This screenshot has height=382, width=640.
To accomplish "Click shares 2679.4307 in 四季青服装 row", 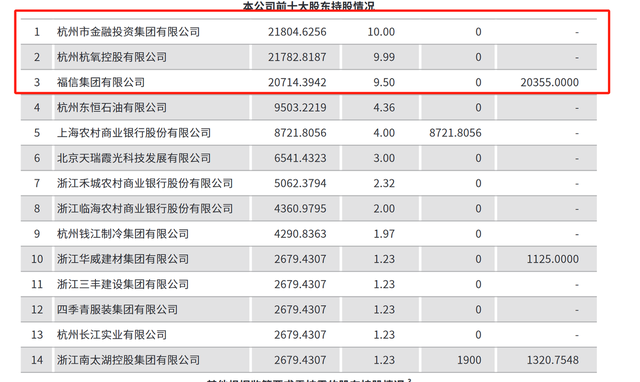I will (x=300, y=310).
